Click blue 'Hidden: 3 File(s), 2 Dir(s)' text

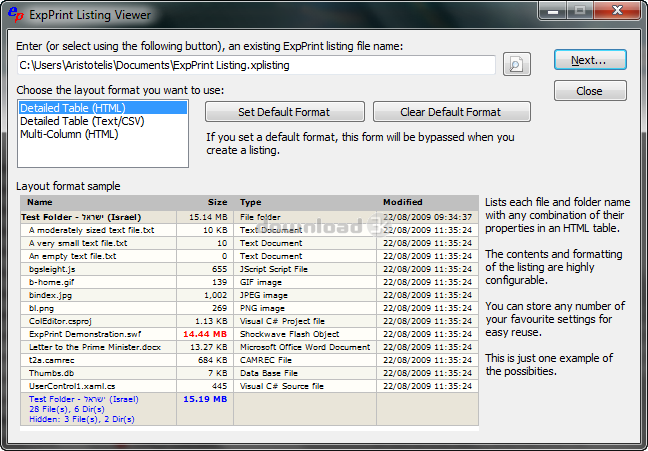pos(81,419)
